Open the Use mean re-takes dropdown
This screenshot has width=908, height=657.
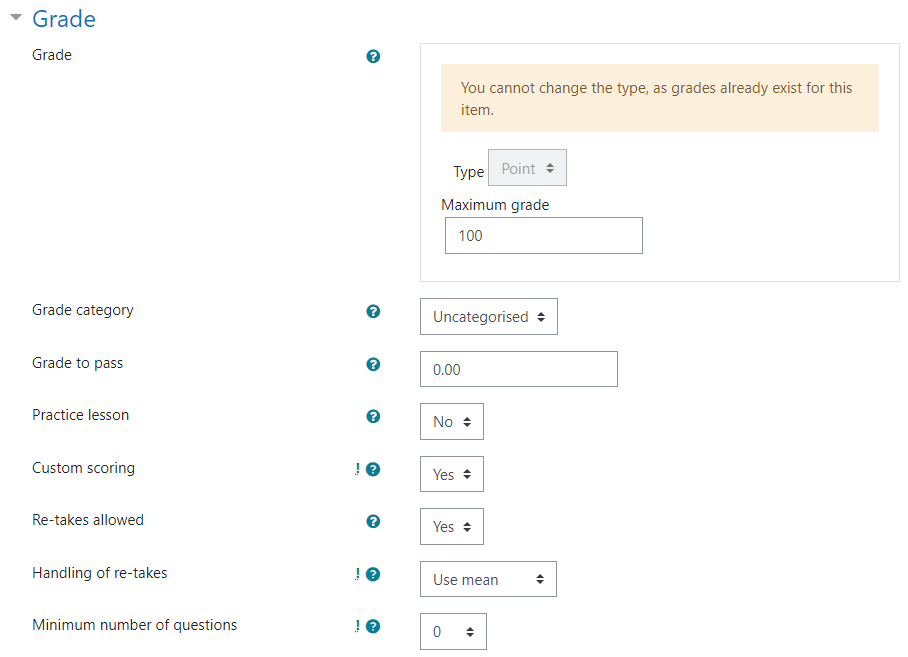coord(488,579)
